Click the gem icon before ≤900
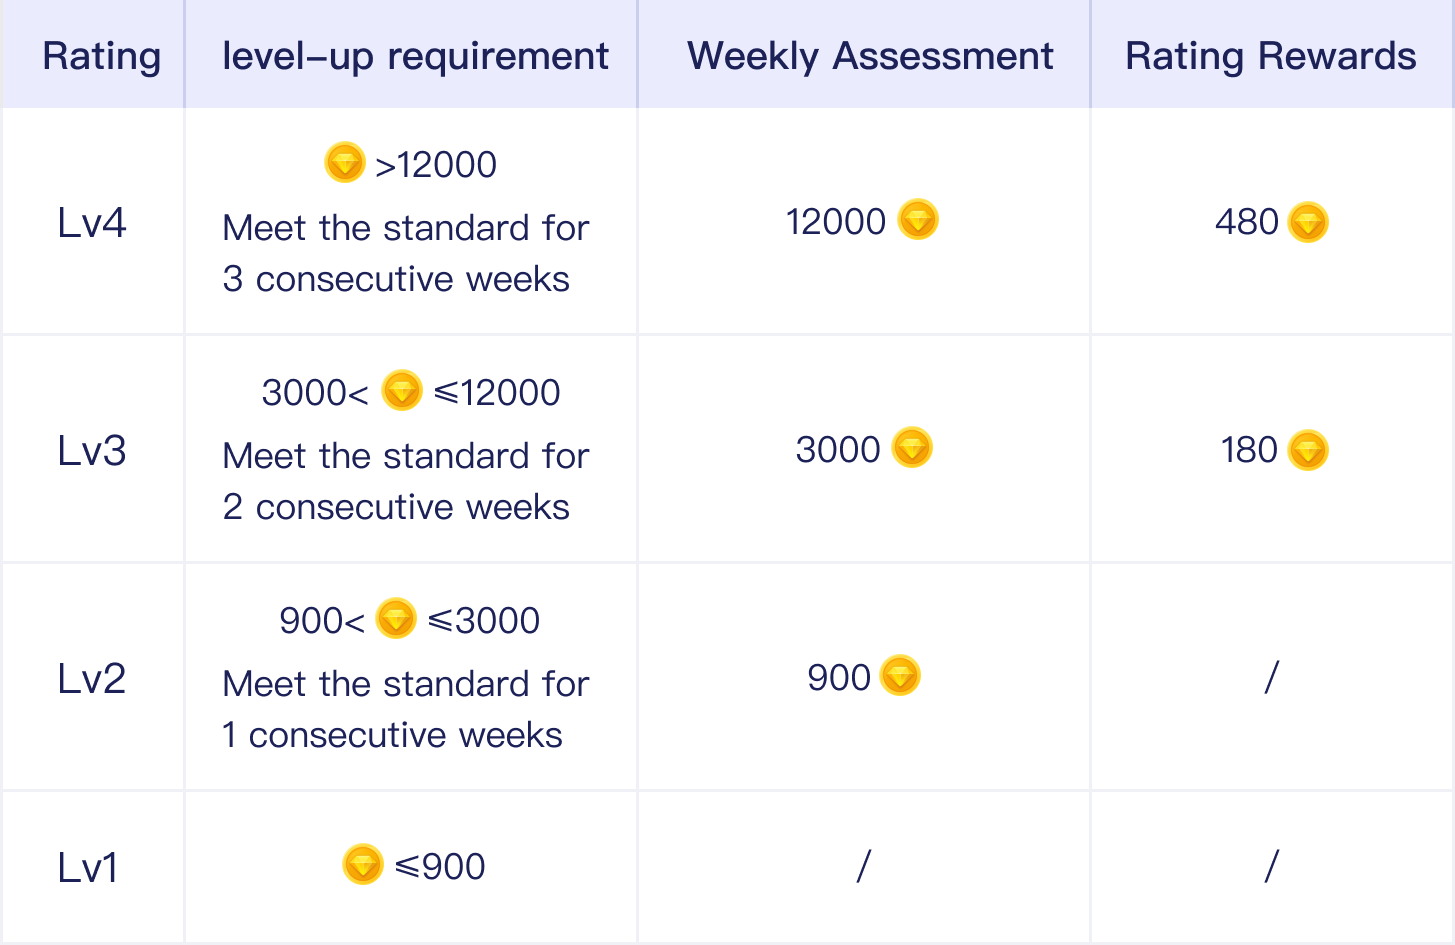Image resolution: width=1455 pixels, height=945 pixels. tap(363, 864)
